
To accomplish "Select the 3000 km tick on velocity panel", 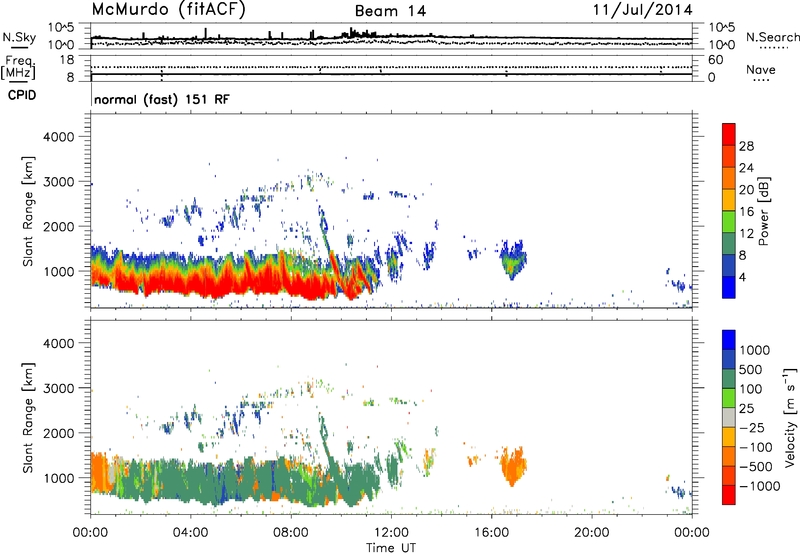I will (x=58, y=388).
